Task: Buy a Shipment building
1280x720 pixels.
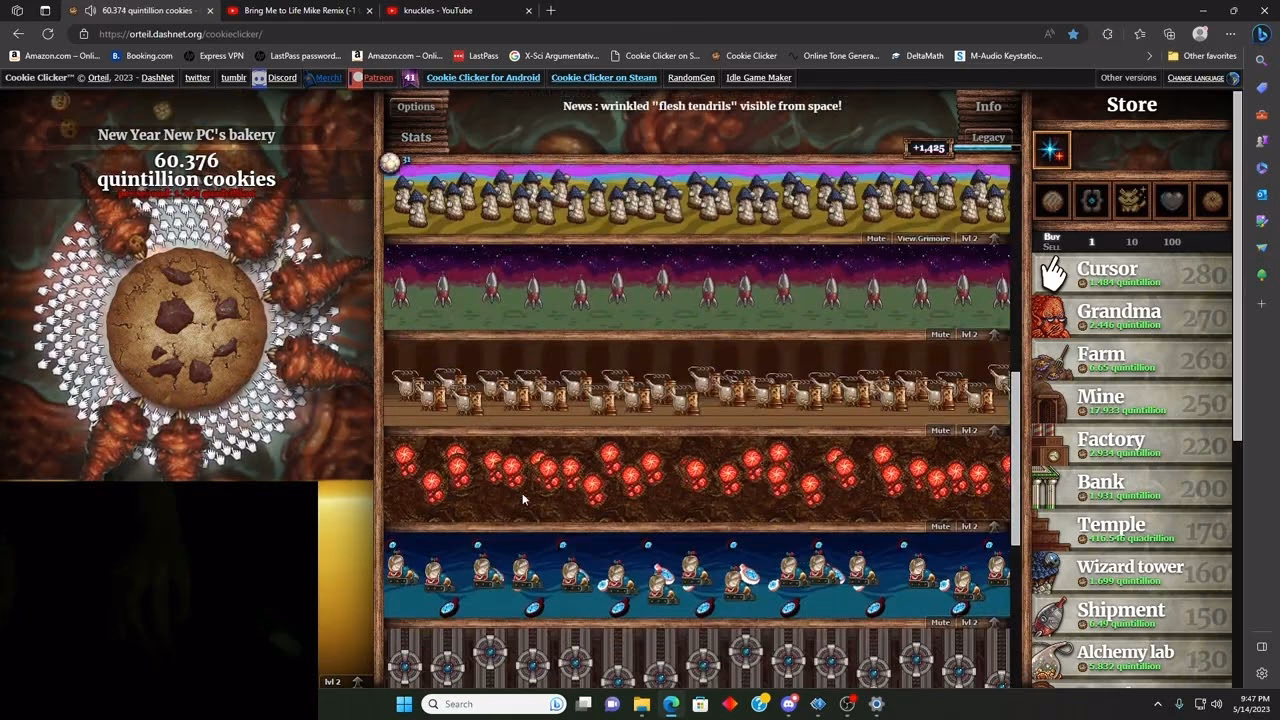Action: (x=1132, y=616)
